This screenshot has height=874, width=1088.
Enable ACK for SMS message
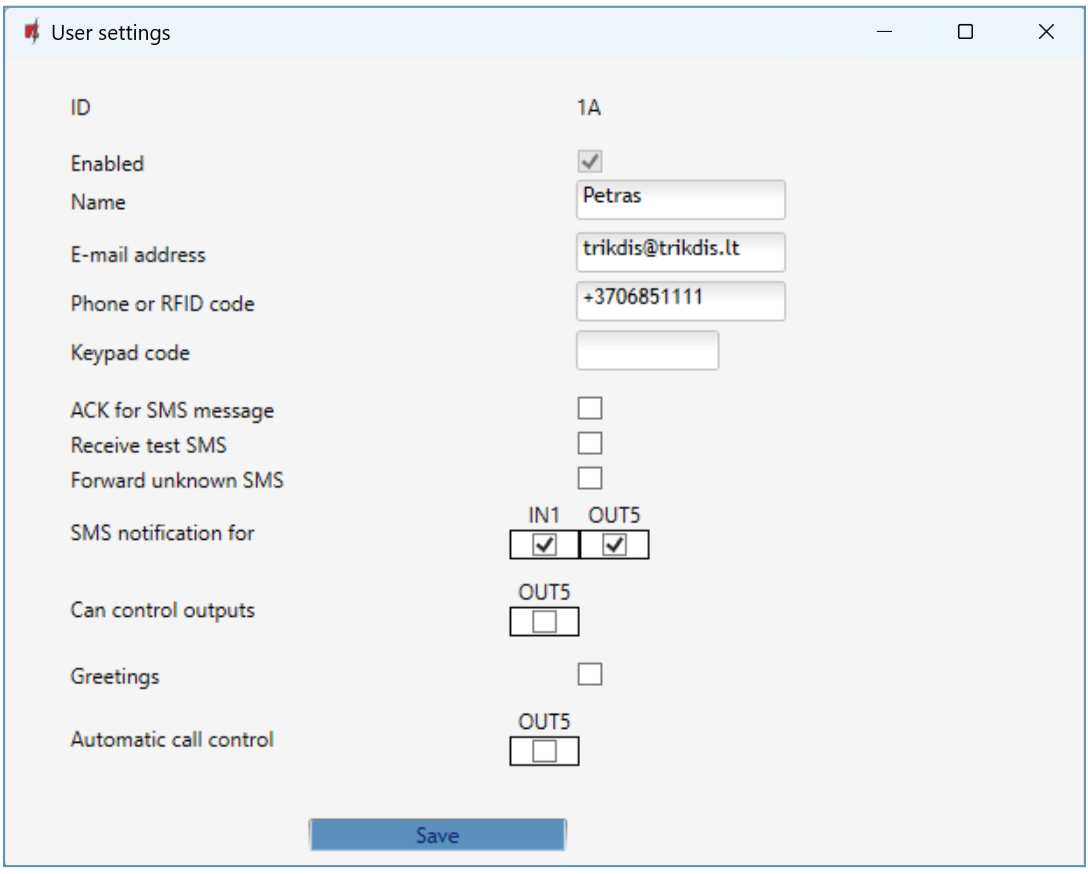590,408
